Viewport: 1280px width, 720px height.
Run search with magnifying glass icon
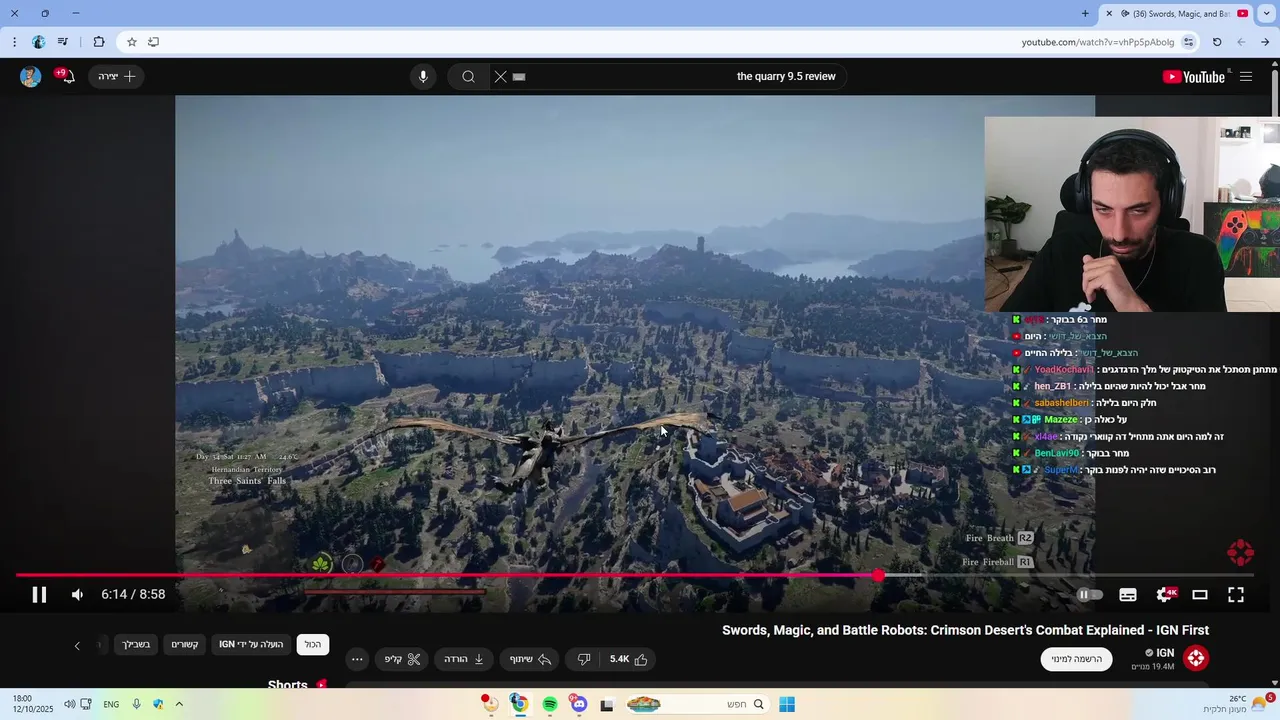click(x=468, y=76)
